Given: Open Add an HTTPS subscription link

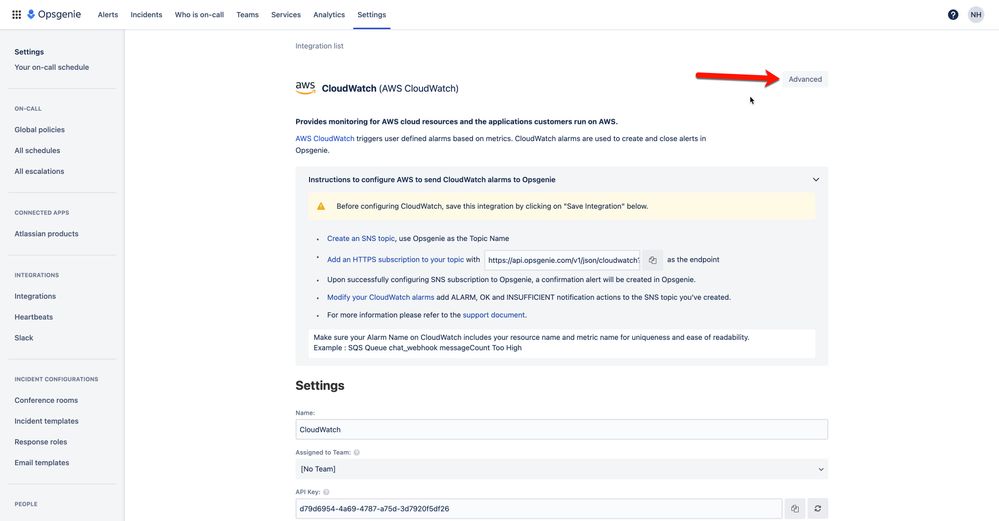Looking at the screenshot, I should [396, 260].
